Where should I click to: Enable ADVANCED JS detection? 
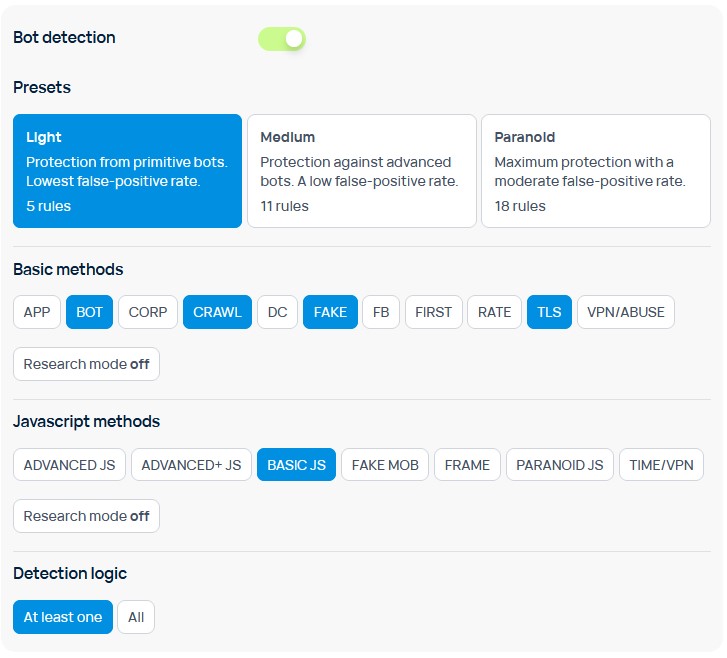(69, 465)
